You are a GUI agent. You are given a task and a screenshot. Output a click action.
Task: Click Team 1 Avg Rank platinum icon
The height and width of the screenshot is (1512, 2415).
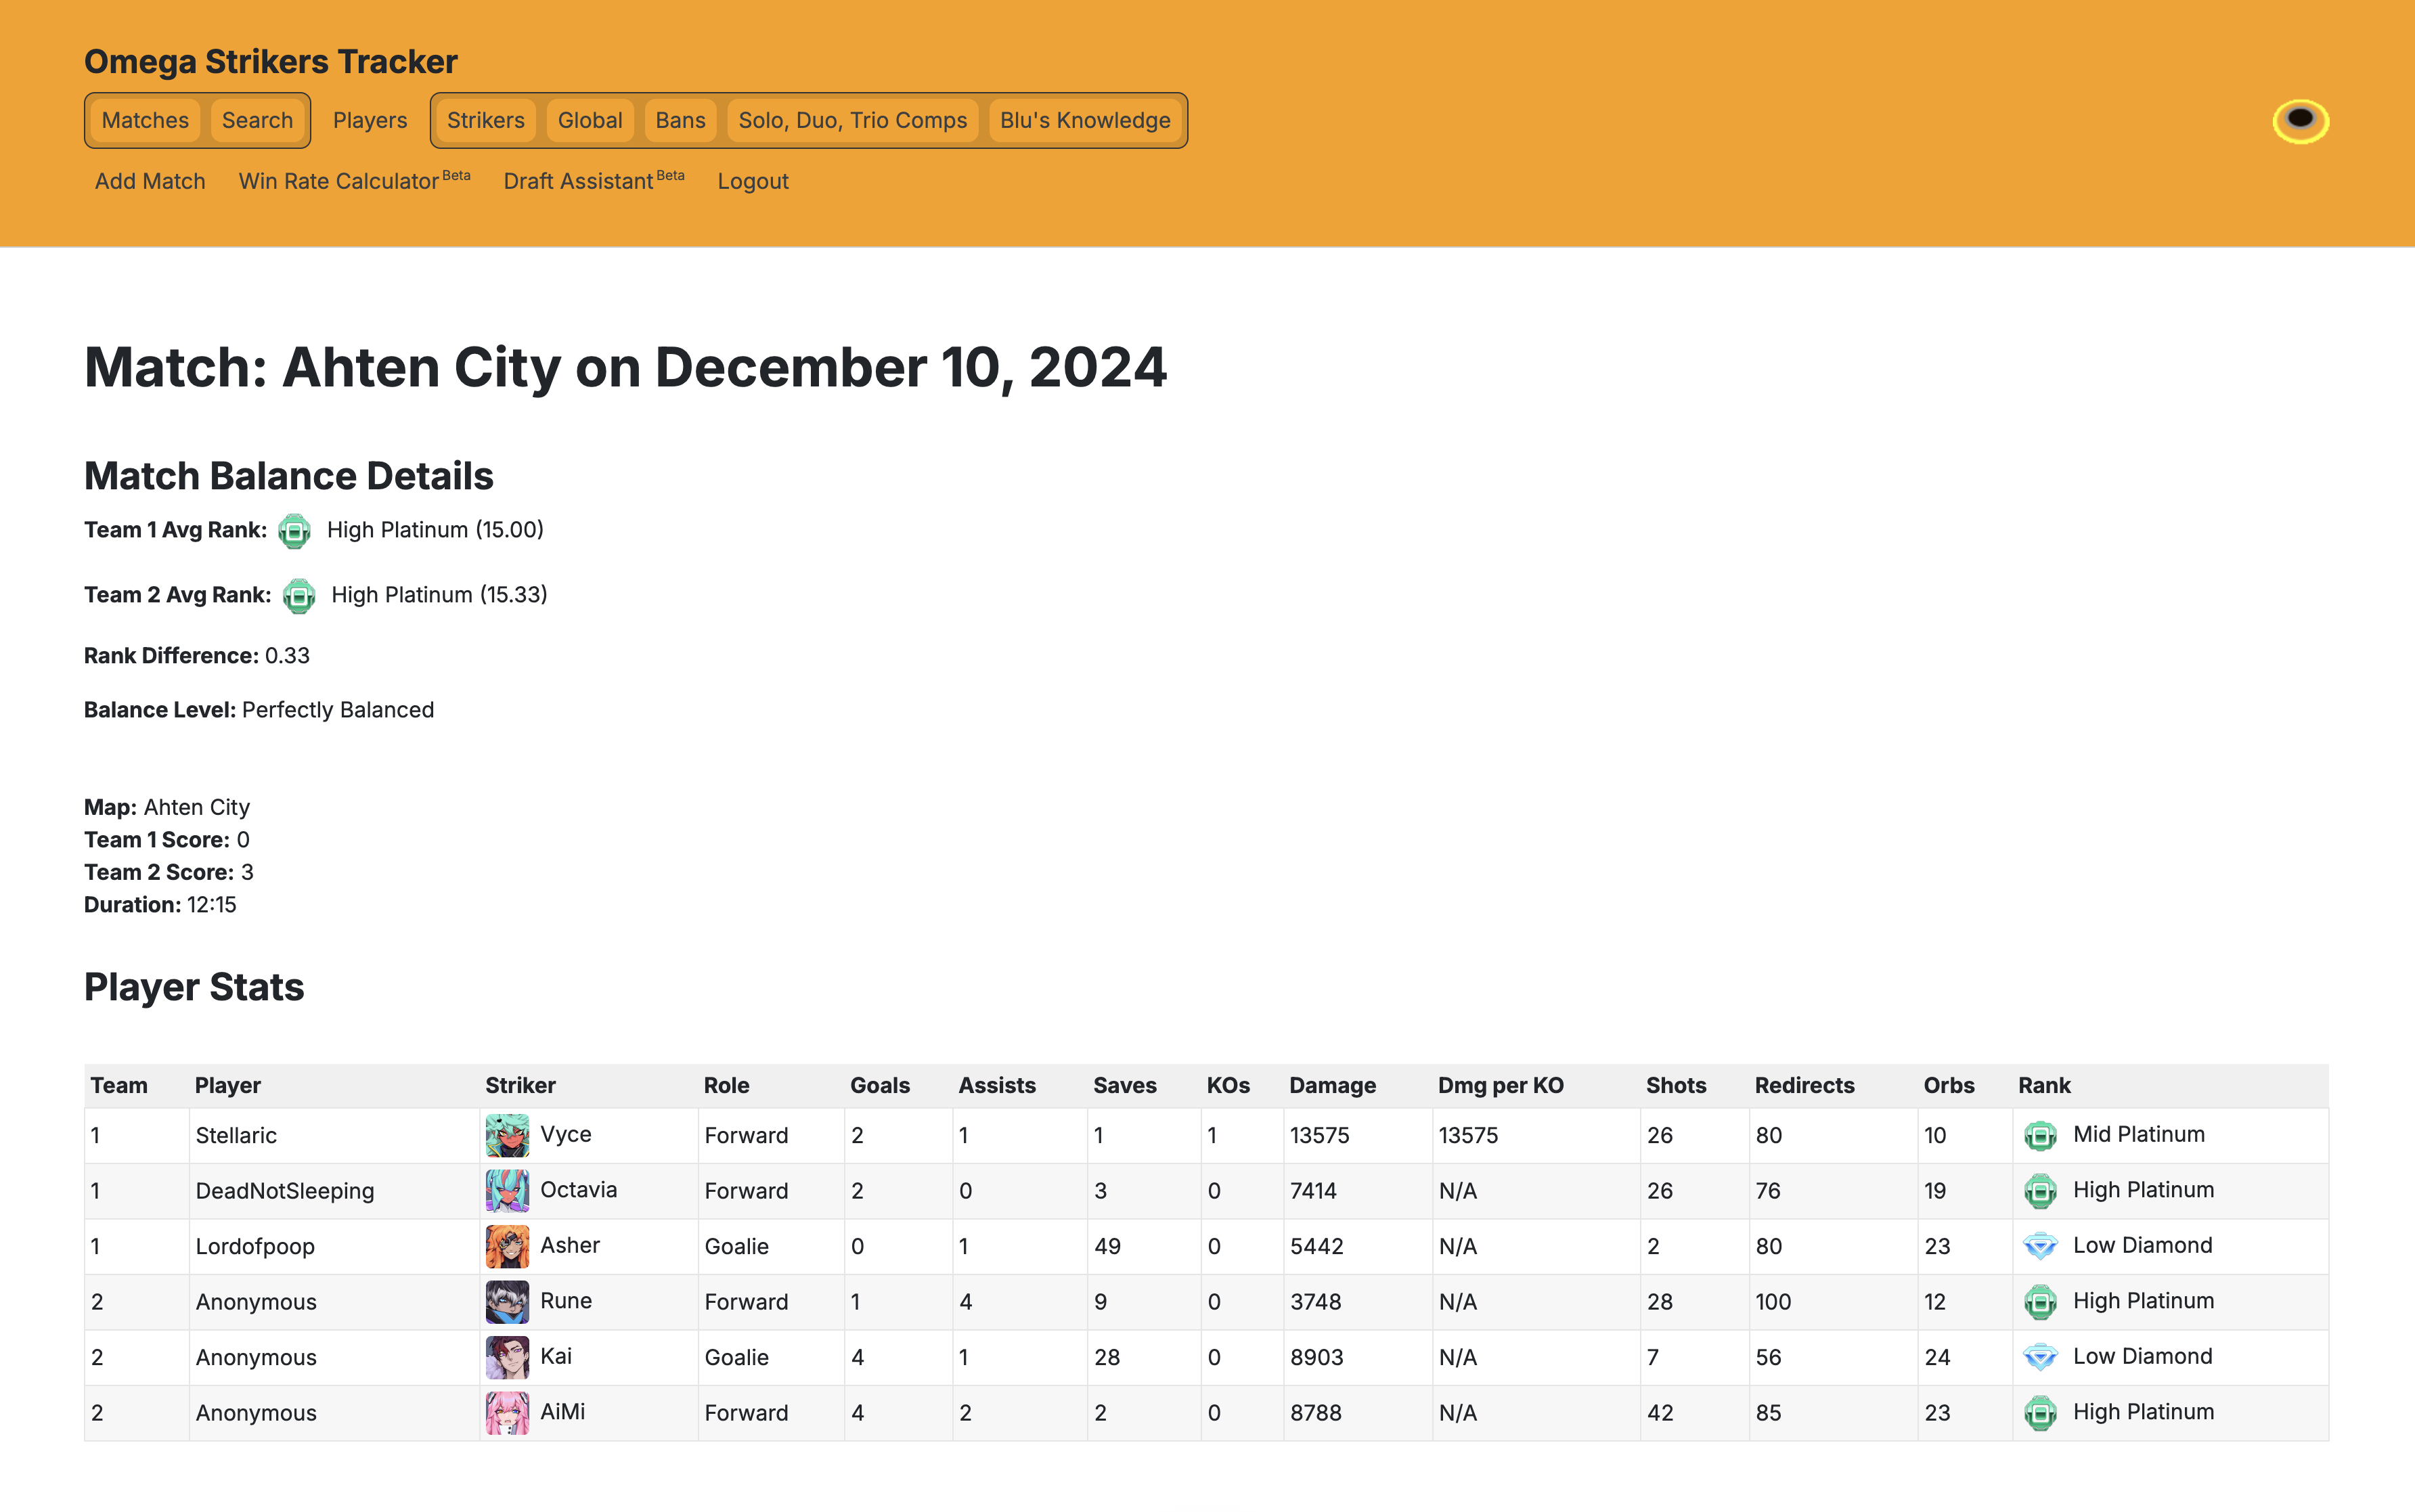click(294, 531)
